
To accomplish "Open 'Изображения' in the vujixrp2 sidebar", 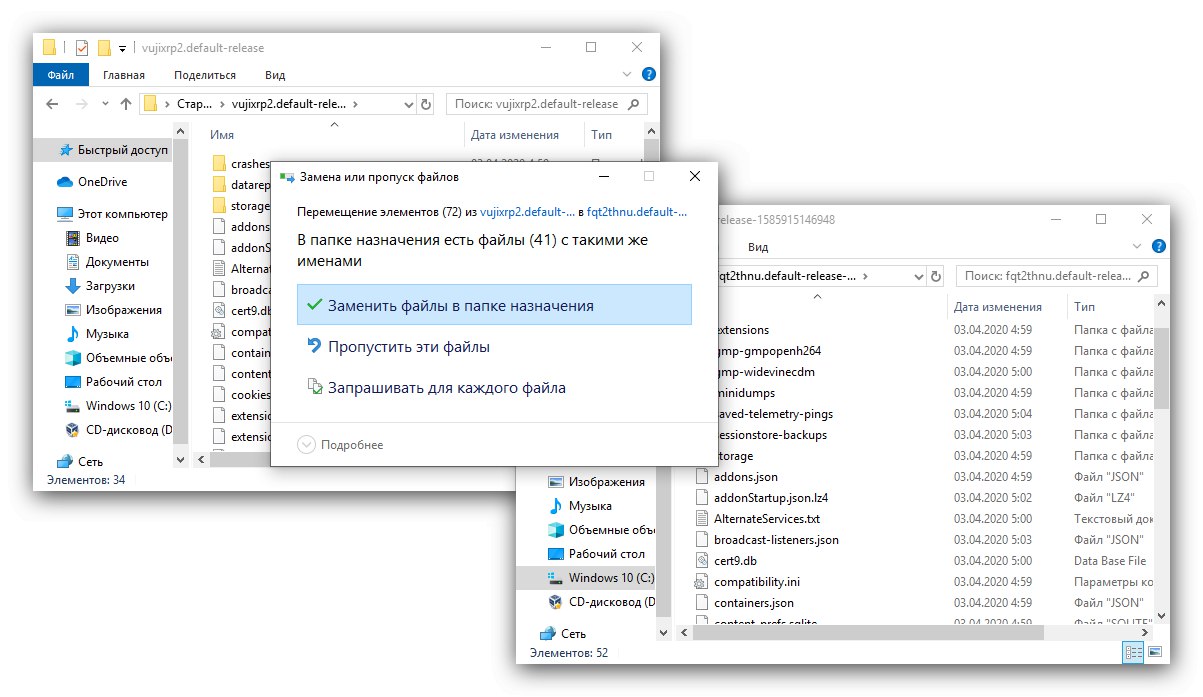I will (113, 310).
